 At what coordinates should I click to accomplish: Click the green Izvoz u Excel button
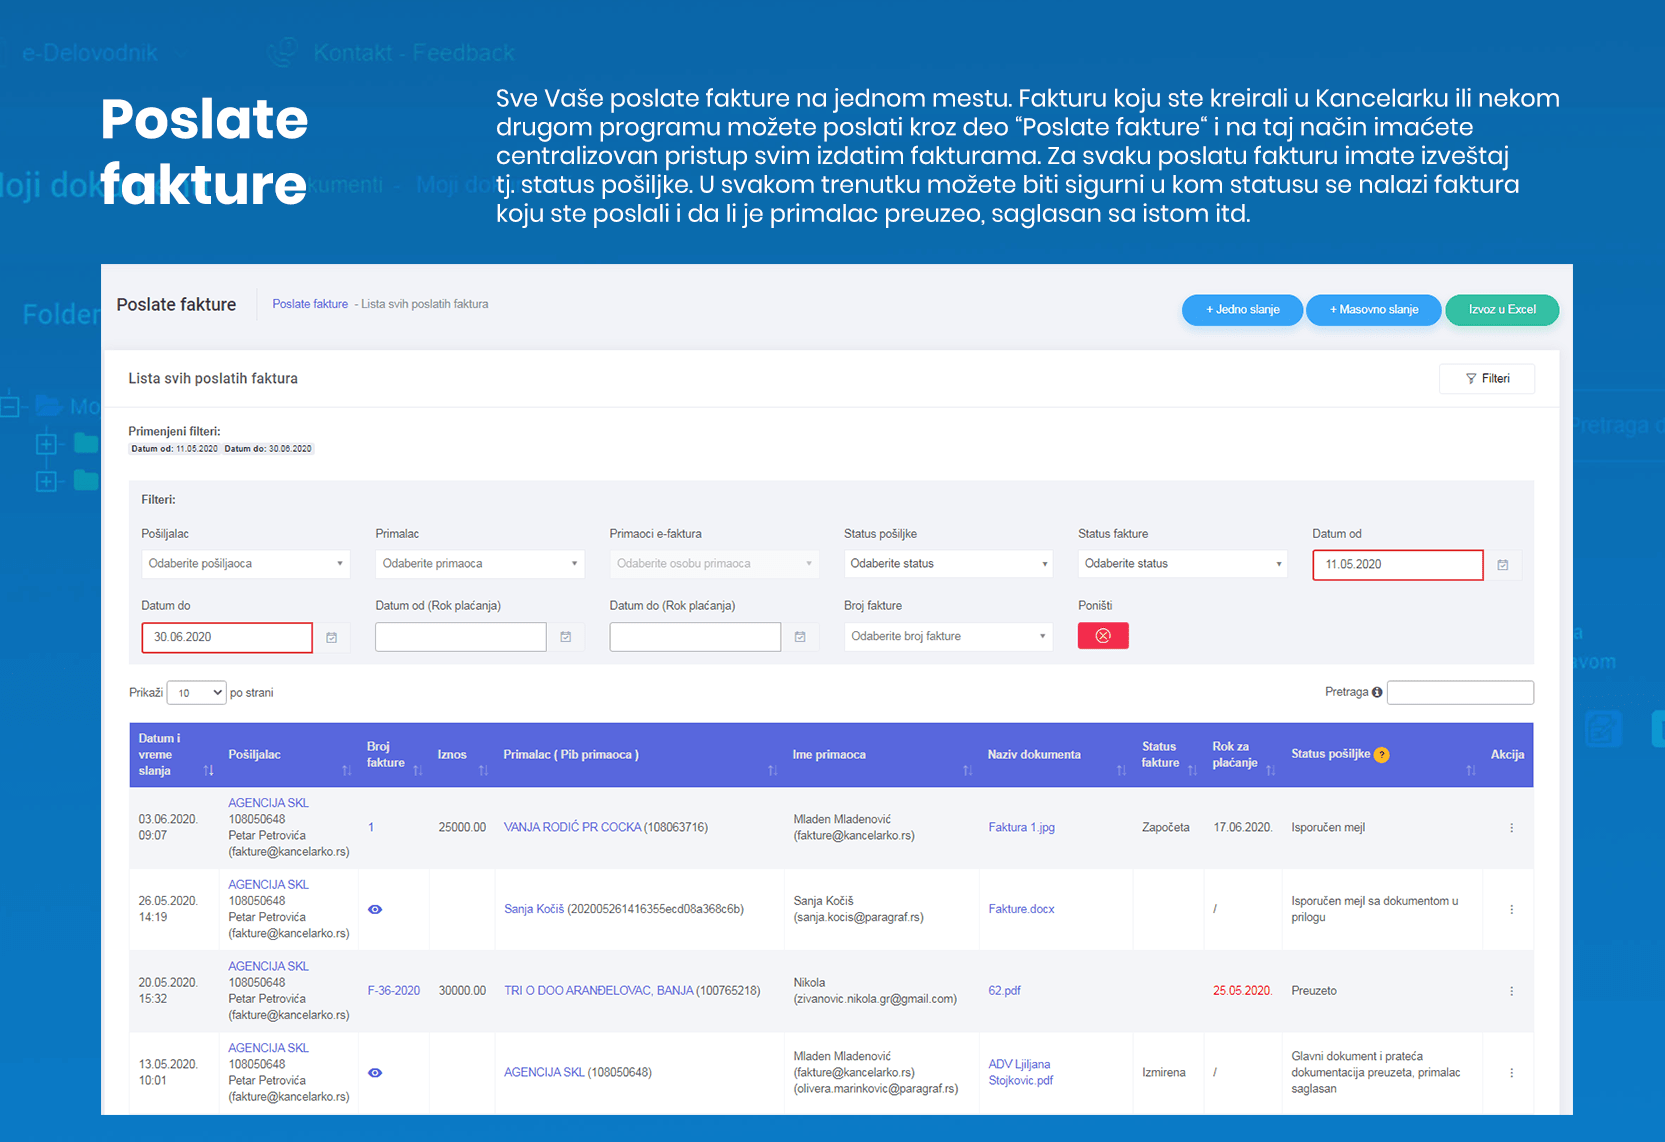(x=1501, y=310)
